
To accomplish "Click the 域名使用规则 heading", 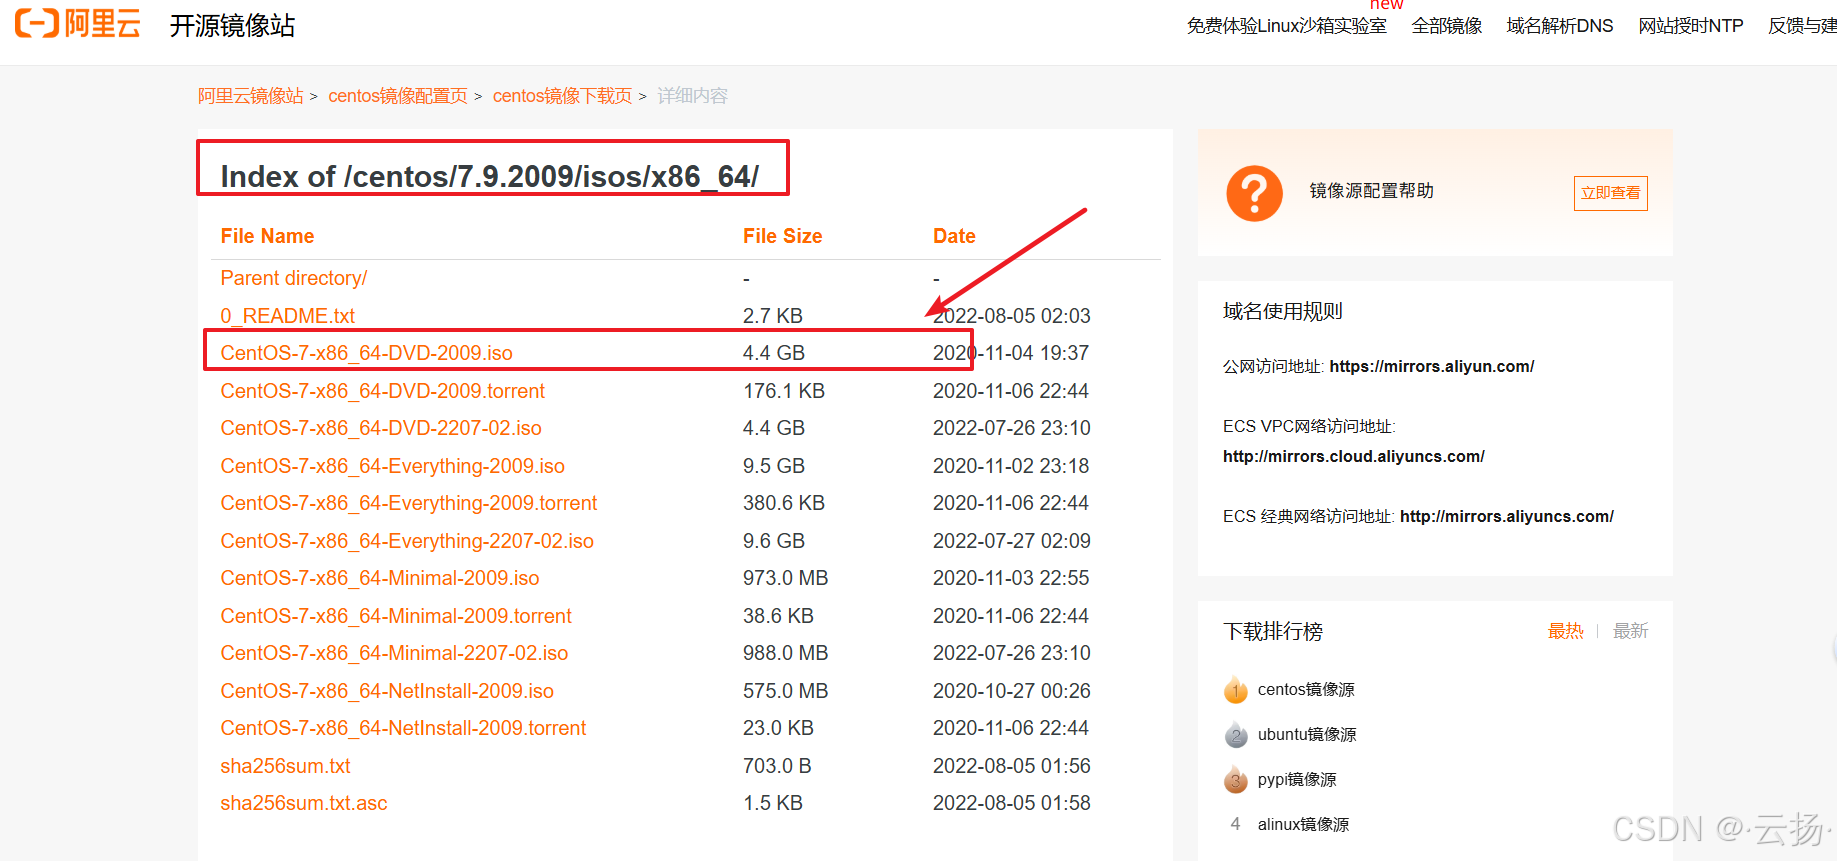I will click(1282, 311).
